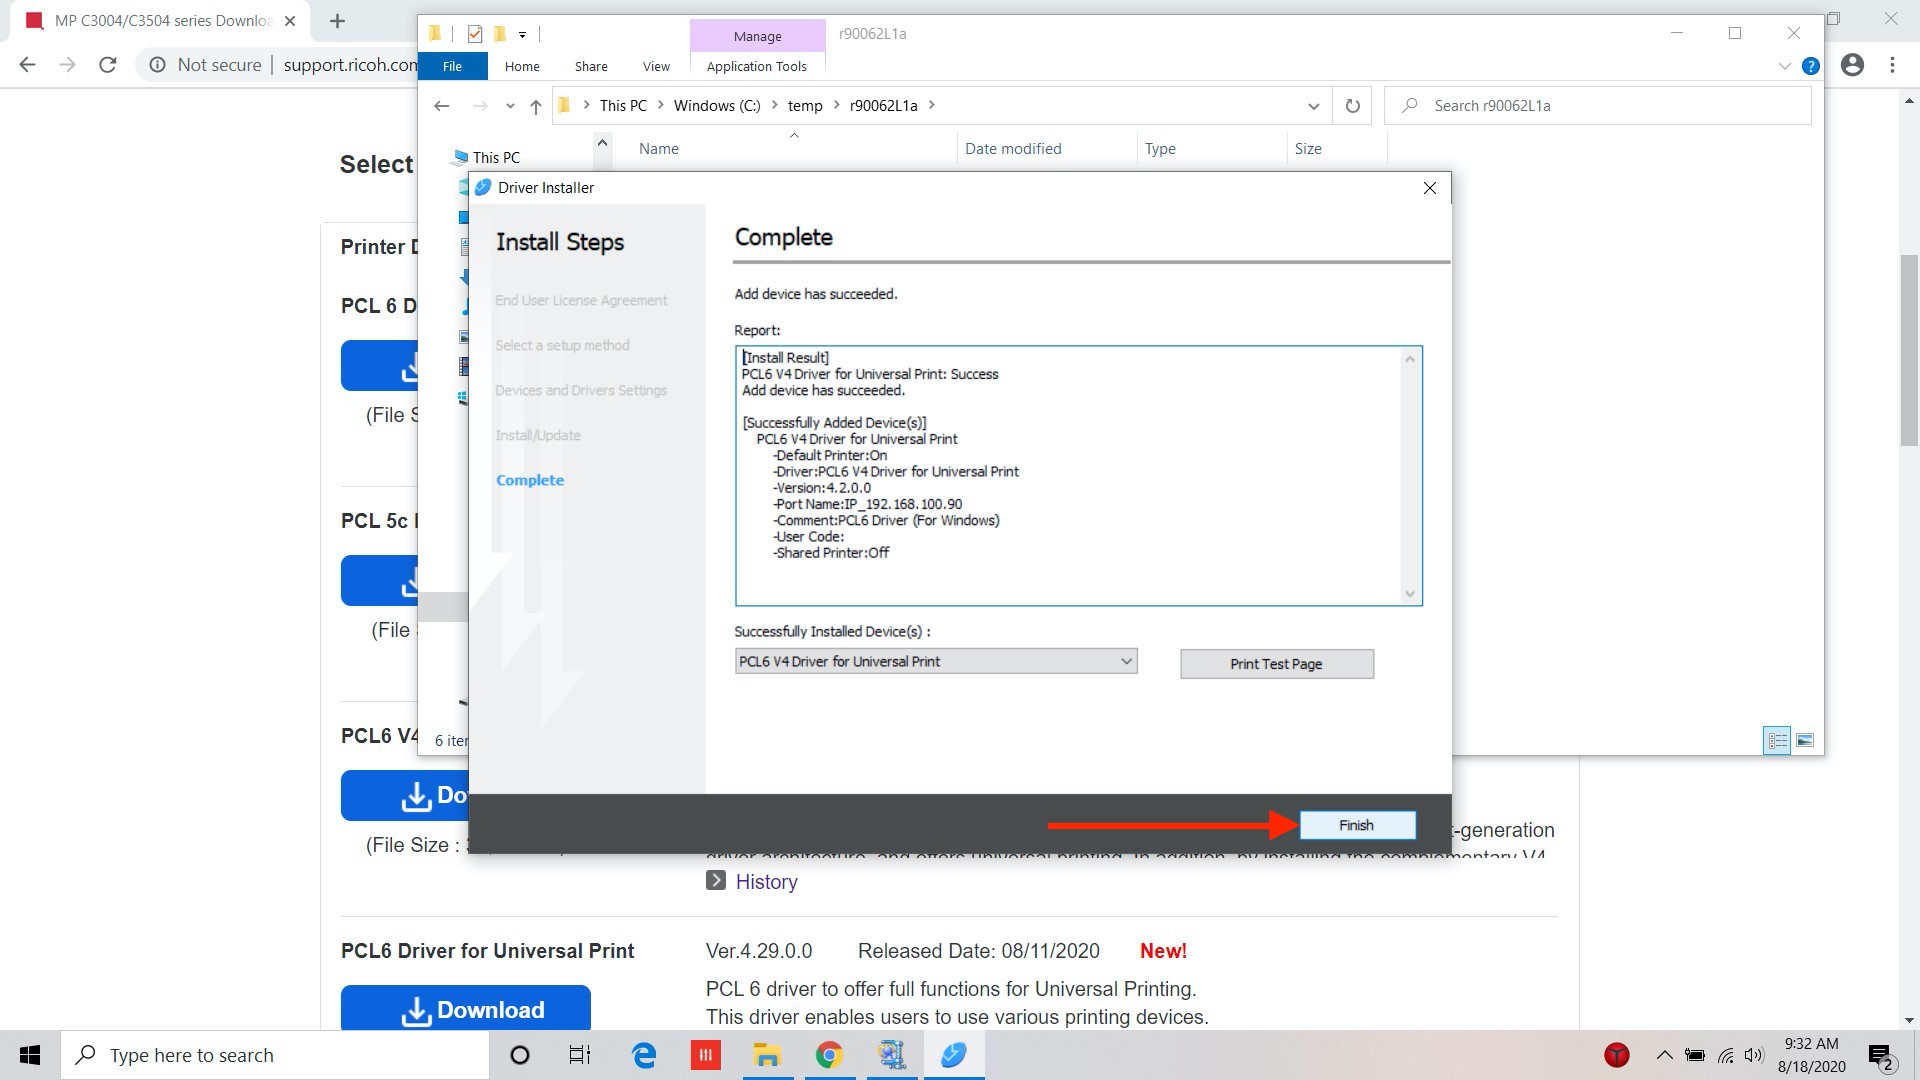The width and height of the screenshot is (1920, 1080).
Task: Click the Finish button in Driver Installer
Action: click(1357, 825)
